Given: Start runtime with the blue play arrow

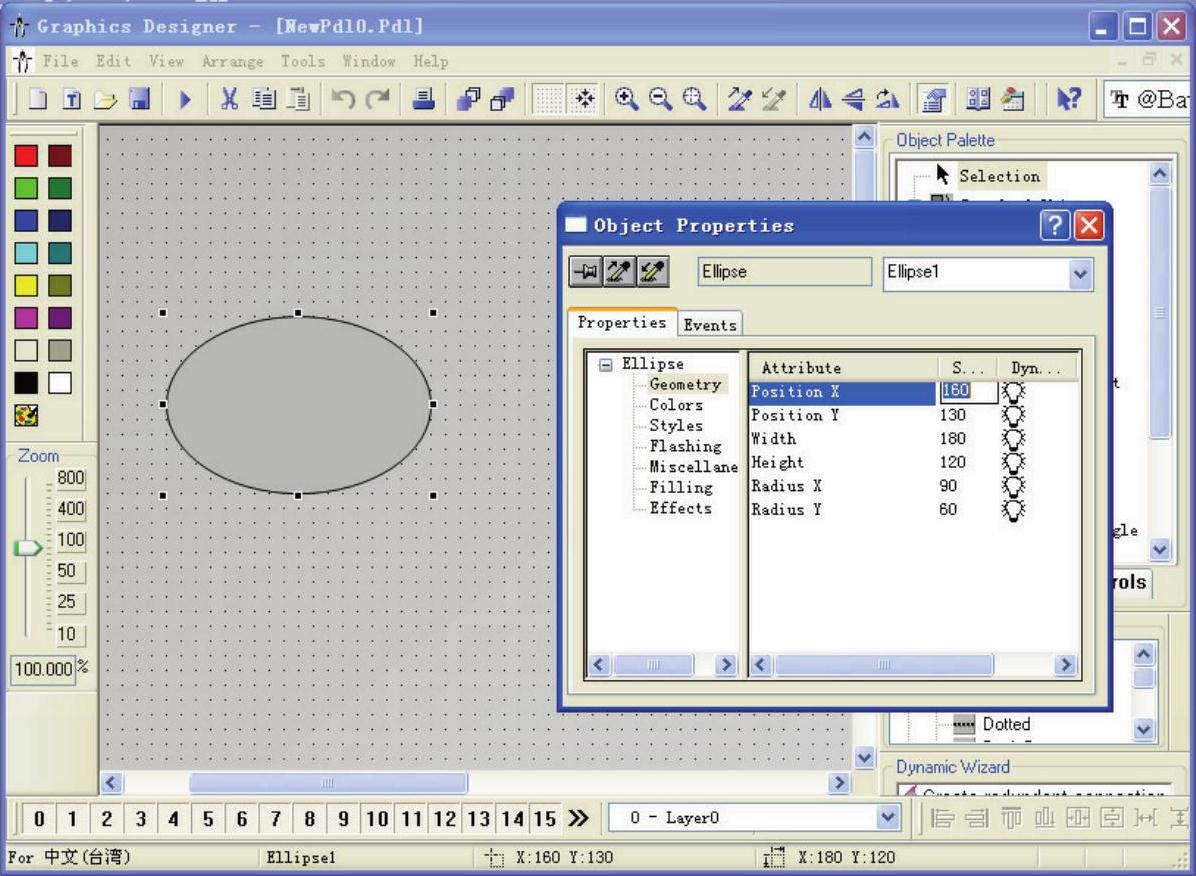Looking at the screenshot, I should pos(185,99).
